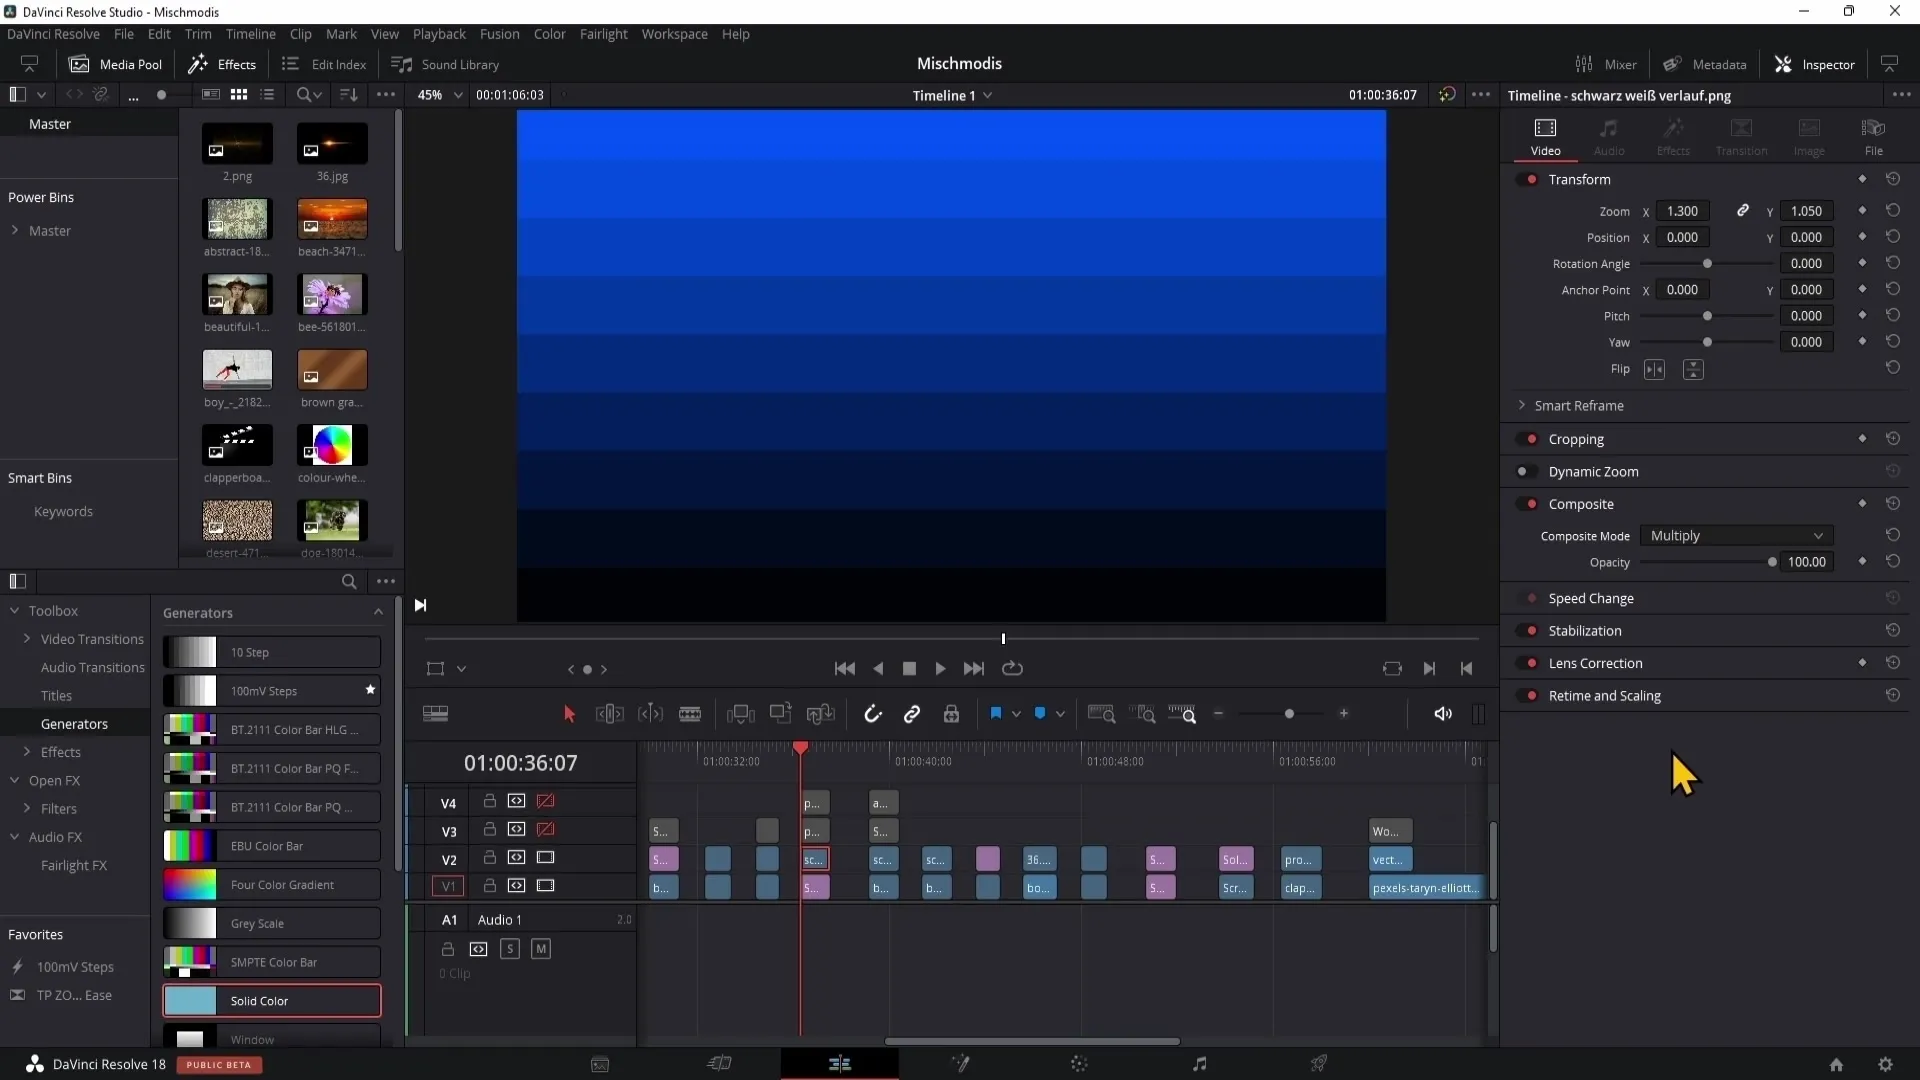Click the Edit page icon in toolbar
The width and height of the screenshot is (1920, 1080).
click(x=840, y=1064)
